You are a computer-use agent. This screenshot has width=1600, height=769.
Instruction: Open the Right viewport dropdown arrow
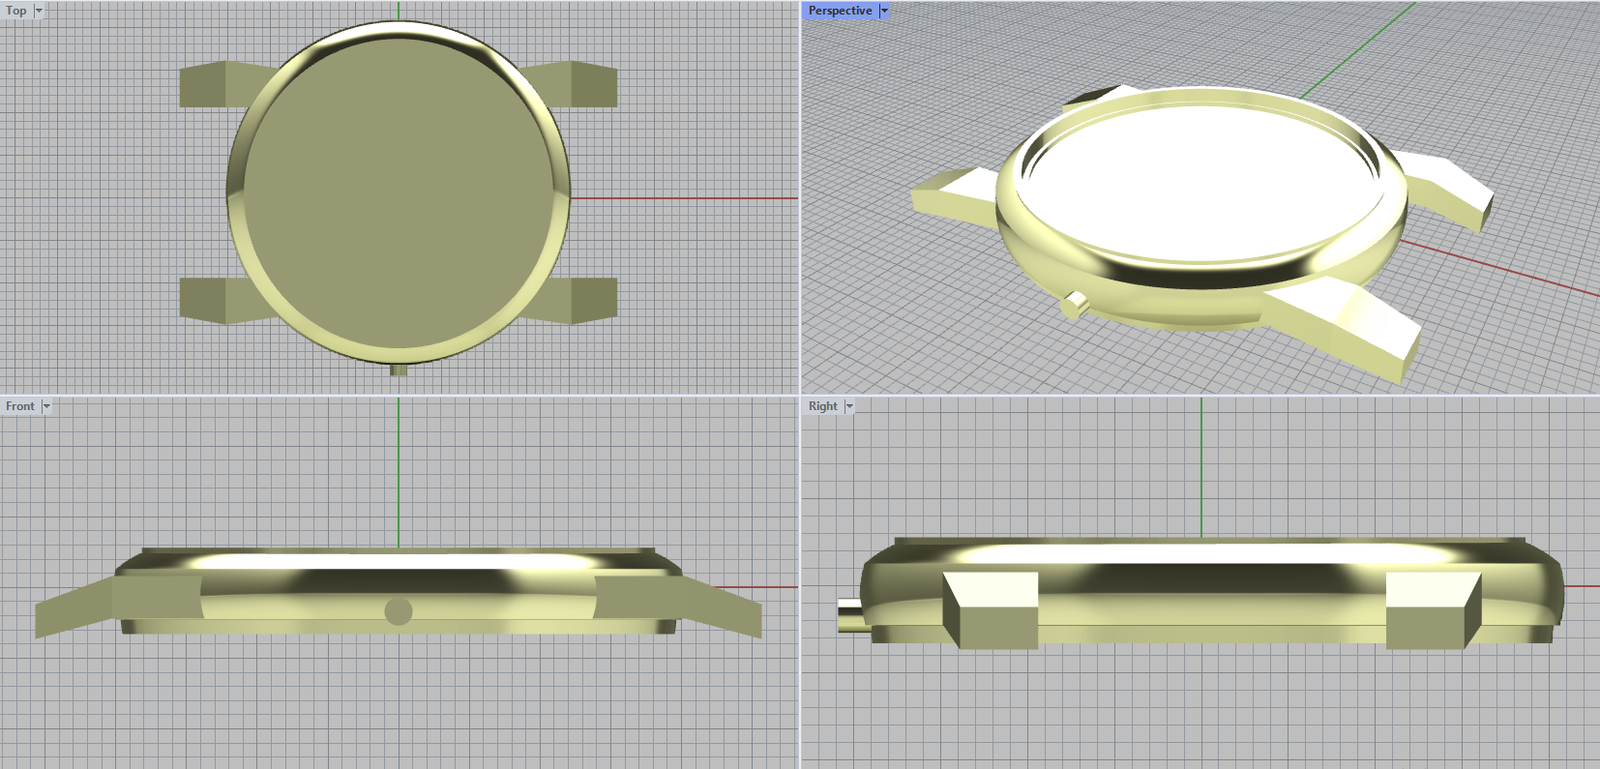point(850,406)
